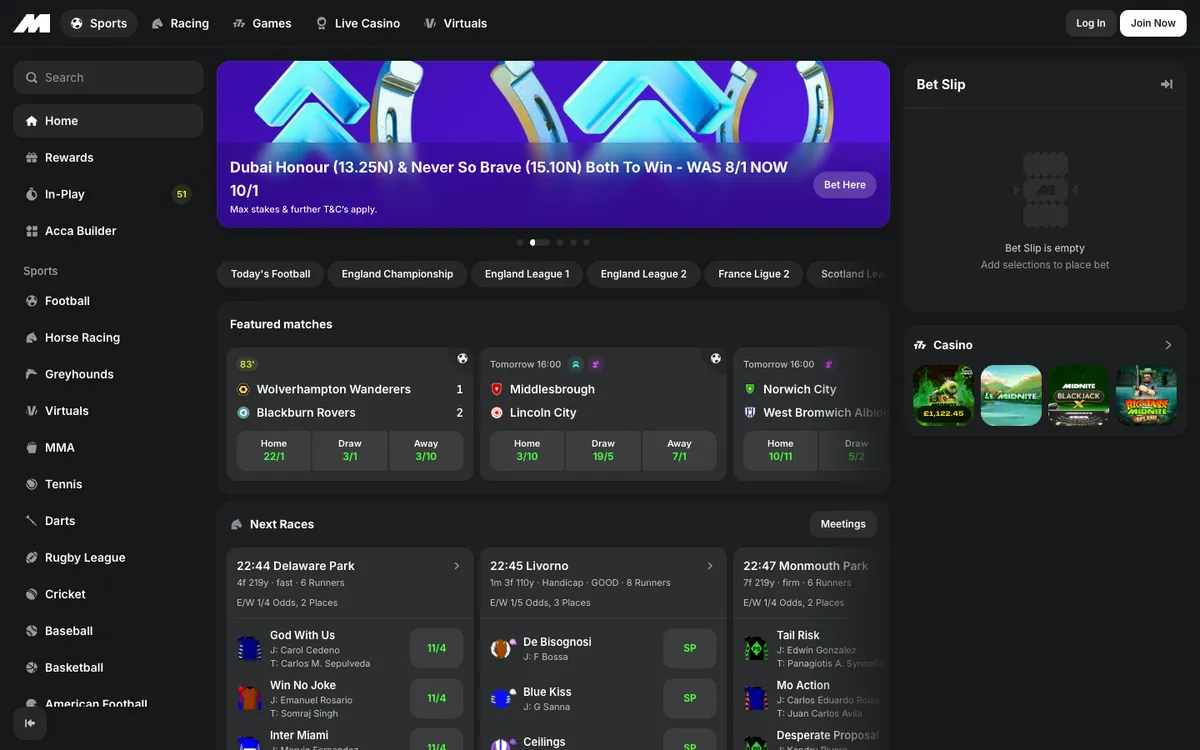The height and width of the screenshot is (750, 1200).
Task: Open the Big Bass Midnite game thumbnail
Action: tap(1146, 395)
